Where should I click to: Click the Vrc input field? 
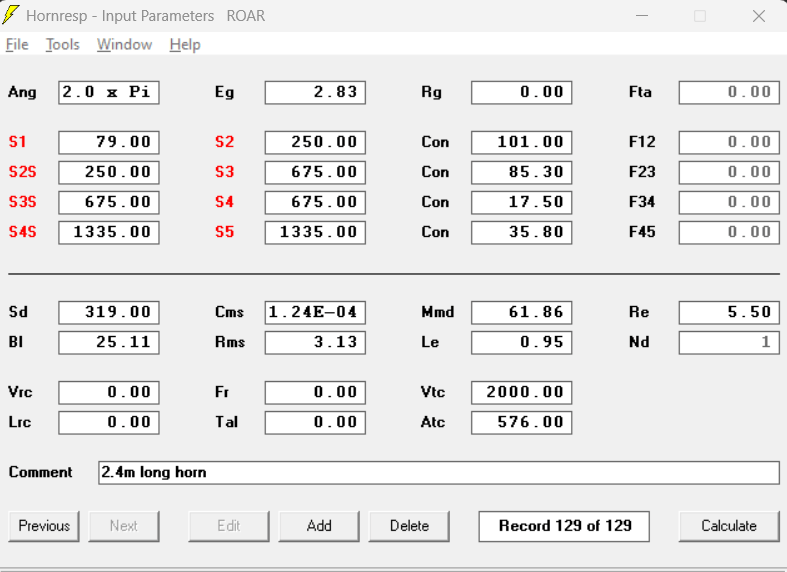109,392
